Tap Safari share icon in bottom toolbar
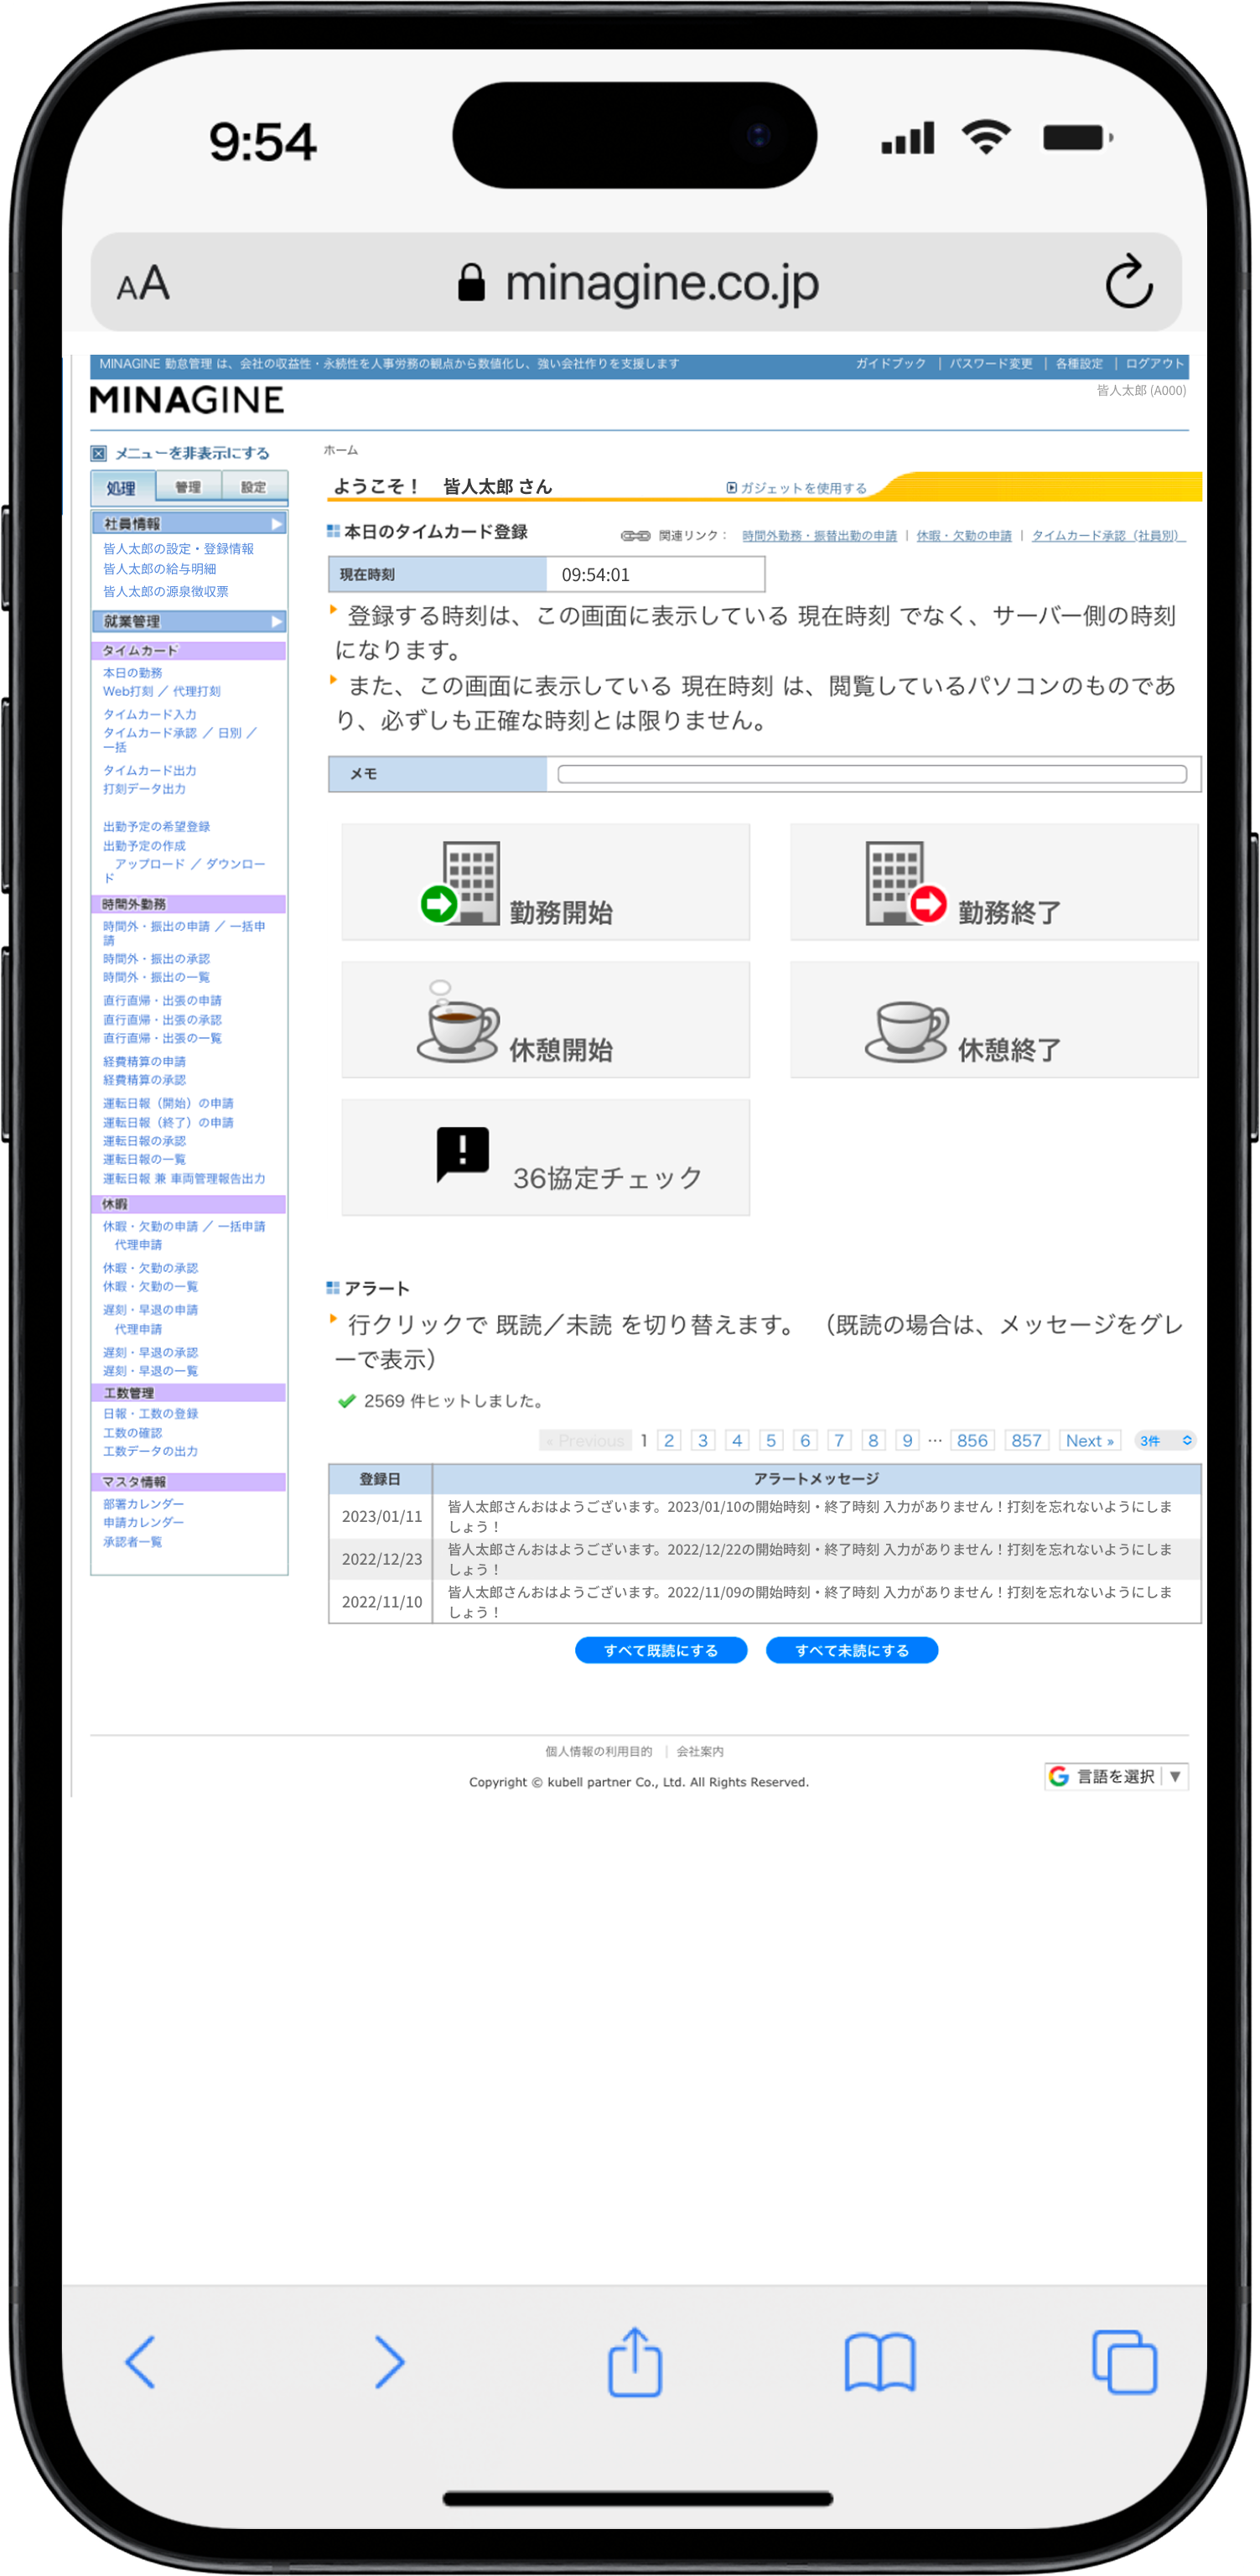 point(635,2362)
